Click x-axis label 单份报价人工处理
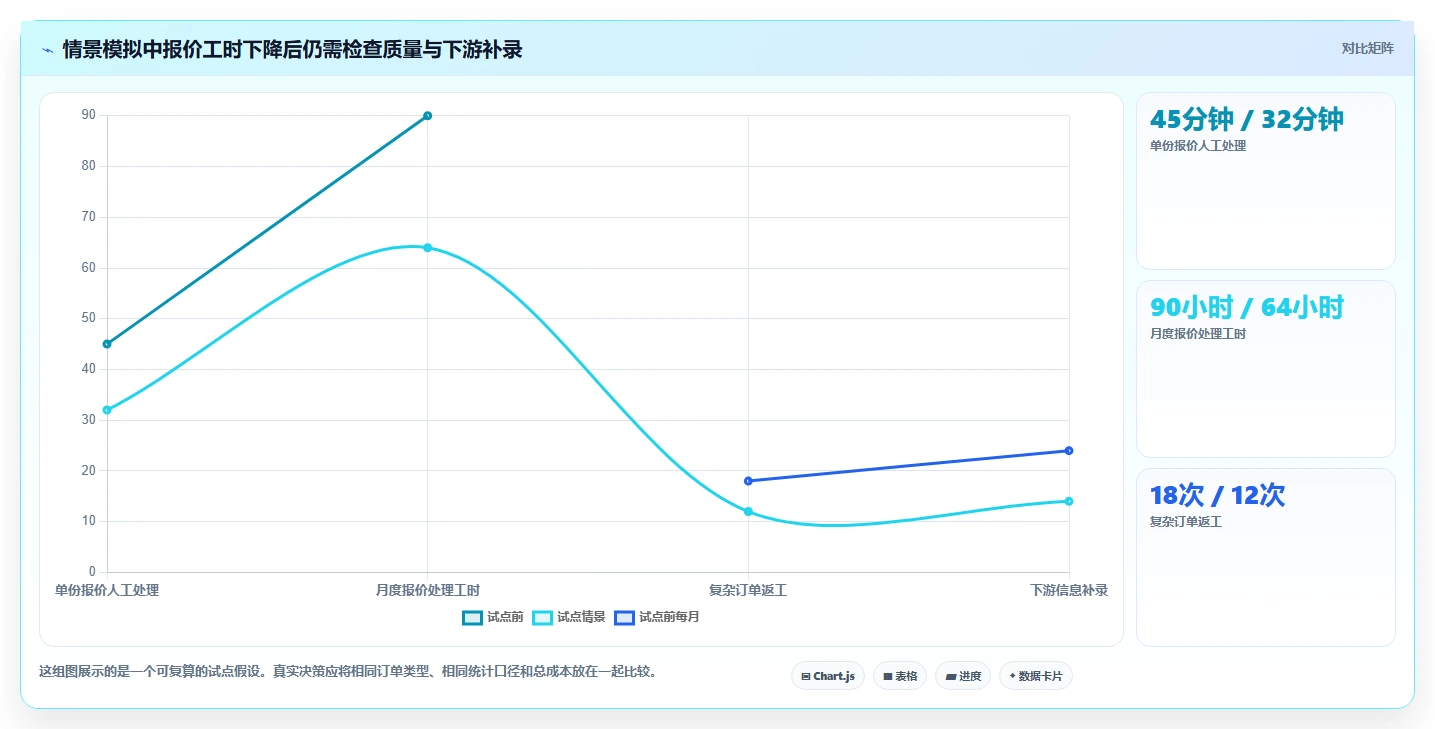This screenshot has width=1435, height=729. 107,590
